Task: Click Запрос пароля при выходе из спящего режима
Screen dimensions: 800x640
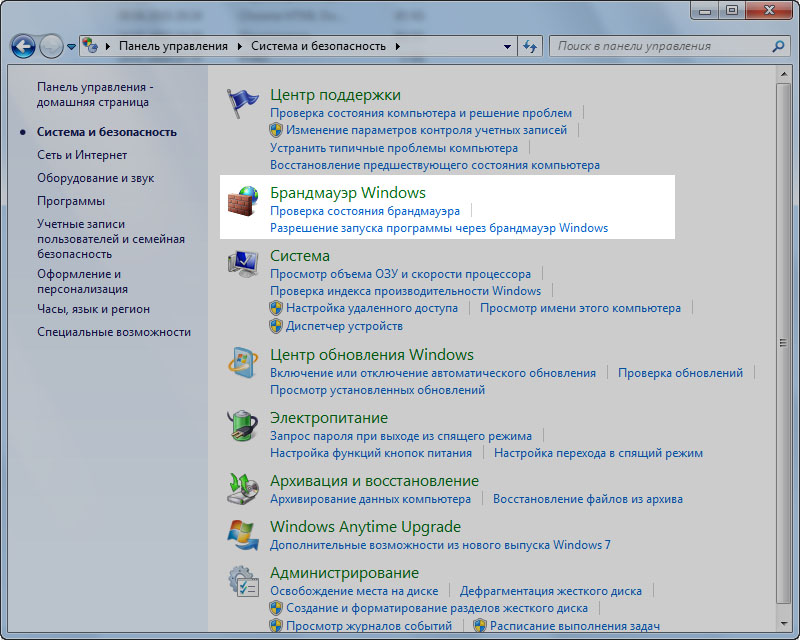Action: coord(401,436)
